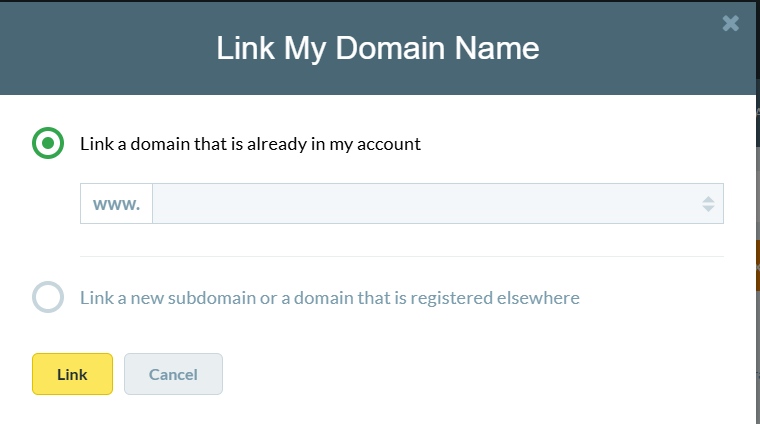Choose the new subdomain or elsewhere radio option
The width and height of the screenshot is (760, 424).
point(48,297)
